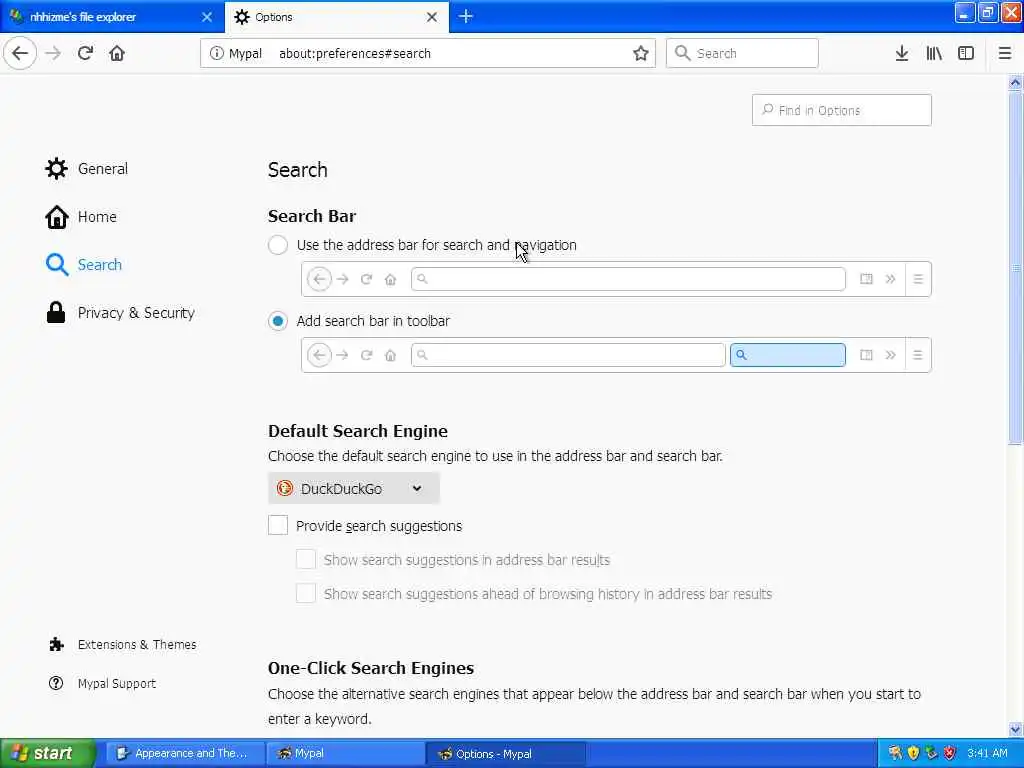
Task: Open the Windows start menu
Action: pyautogui.click(x=47, y=754)
